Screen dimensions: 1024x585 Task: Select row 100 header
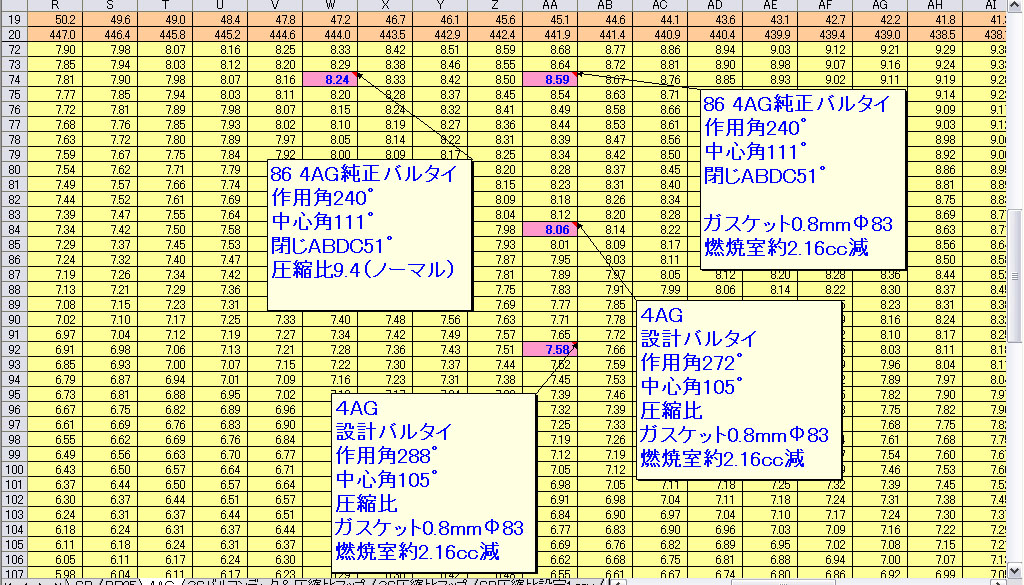[16, 470]
